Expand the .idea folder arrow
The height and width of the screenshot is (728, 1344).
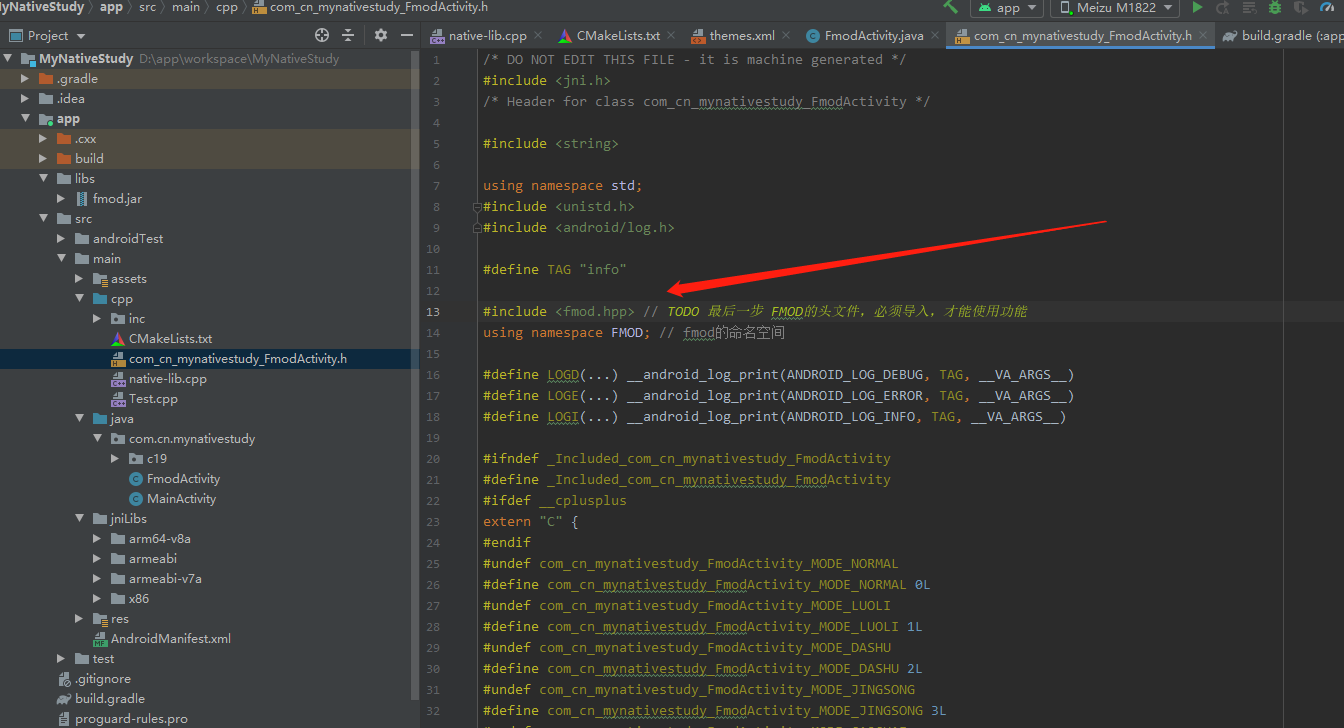click(26, 99)
